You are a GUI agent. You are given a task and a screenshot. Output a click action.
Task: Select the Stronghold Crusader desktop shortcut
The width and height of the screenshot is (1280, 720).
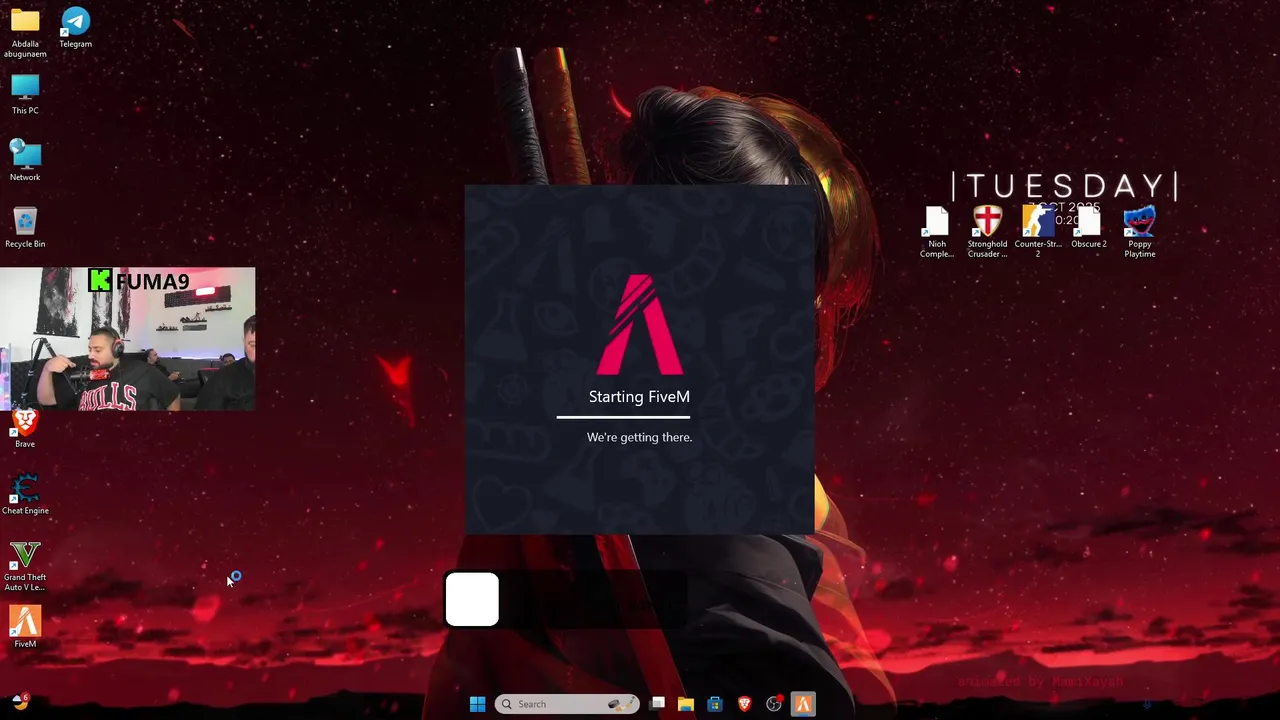[x=987, y=233]
